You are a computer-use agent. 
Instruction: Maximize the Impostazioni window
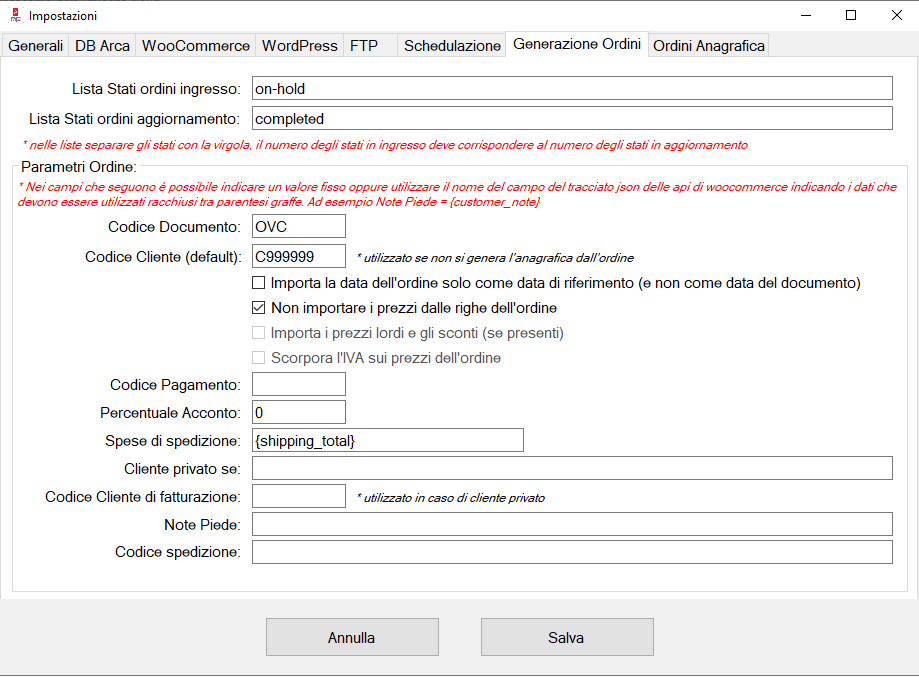[x=851, y=15]
